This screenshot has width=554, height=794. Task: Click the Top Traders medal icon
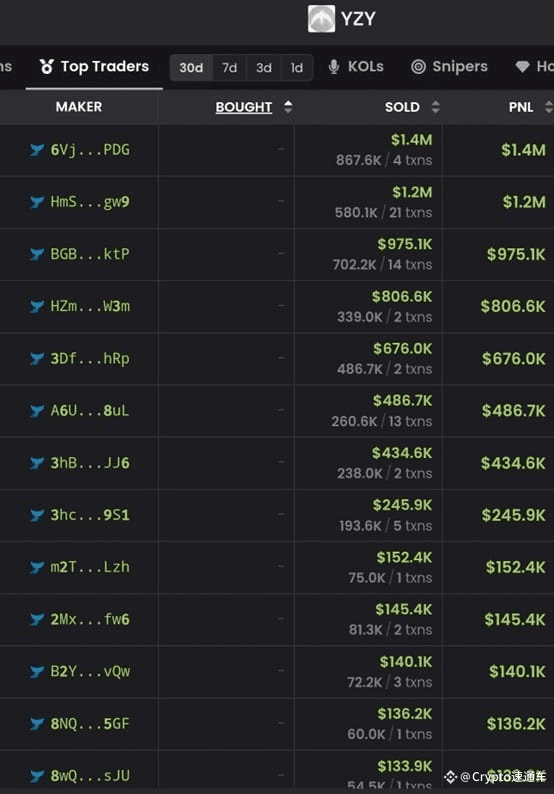coord(47,66)
